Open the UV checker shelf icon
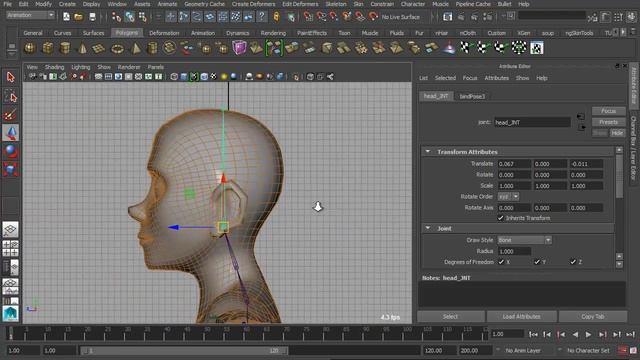 536,48
